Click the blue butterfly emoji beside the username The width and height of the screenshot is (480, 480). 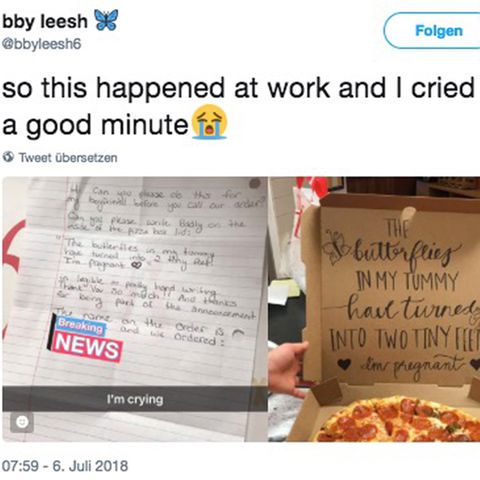pos(106,20)
